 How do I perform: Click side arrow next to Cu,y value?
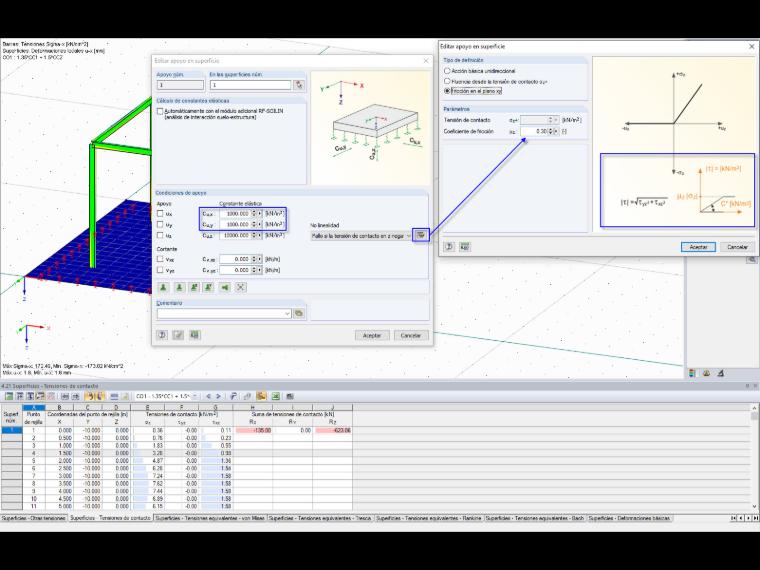coord(260,224)
